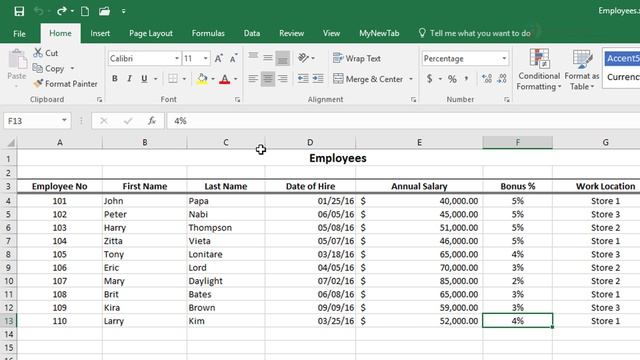Click Decrease Indent icon

pyautogui.click(x=303, y=79)
